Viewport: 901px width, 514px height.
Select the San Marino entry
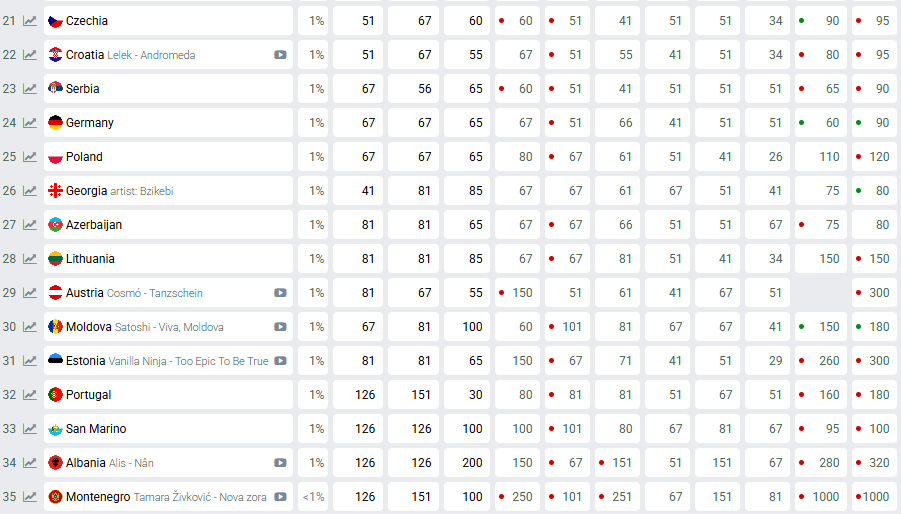point(96,429)
